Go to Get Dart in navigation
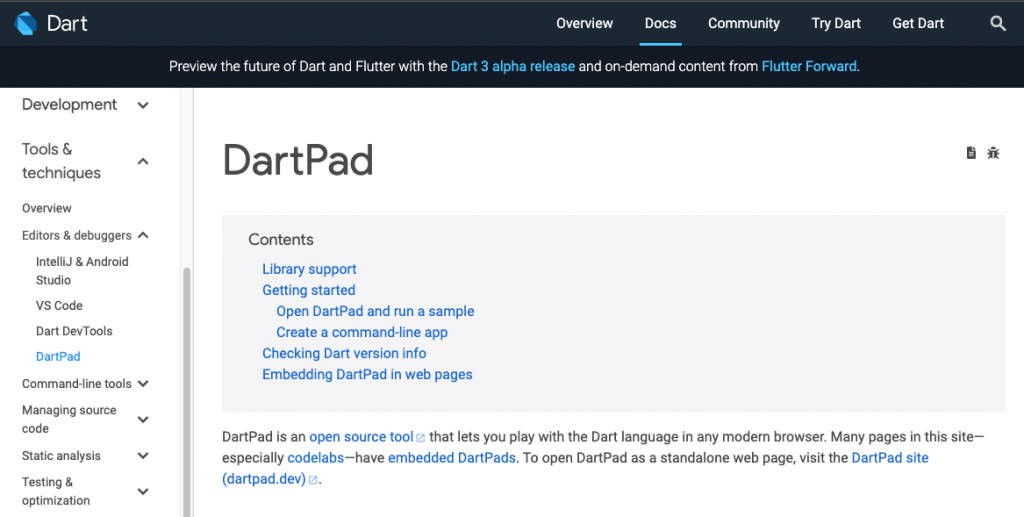The width and height of the screenshot is (1024, 517). coord(918,24)
